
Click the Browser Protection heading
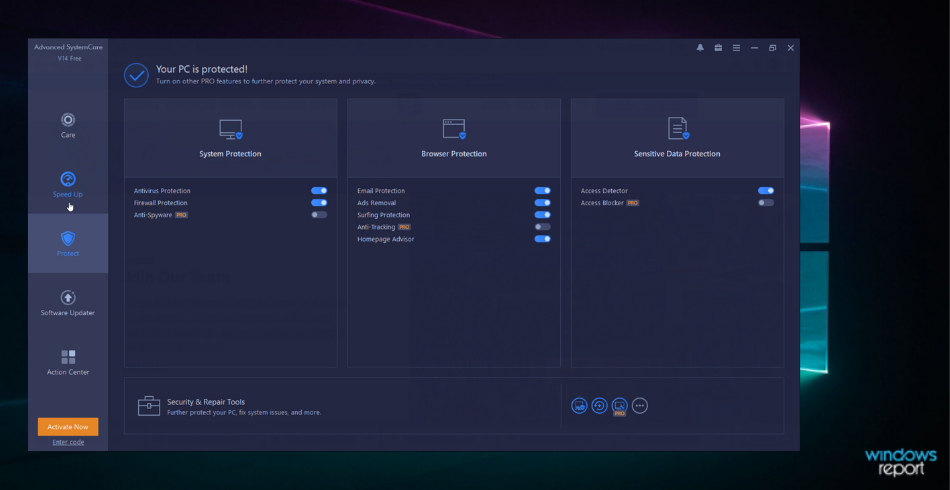pos(454,154)
